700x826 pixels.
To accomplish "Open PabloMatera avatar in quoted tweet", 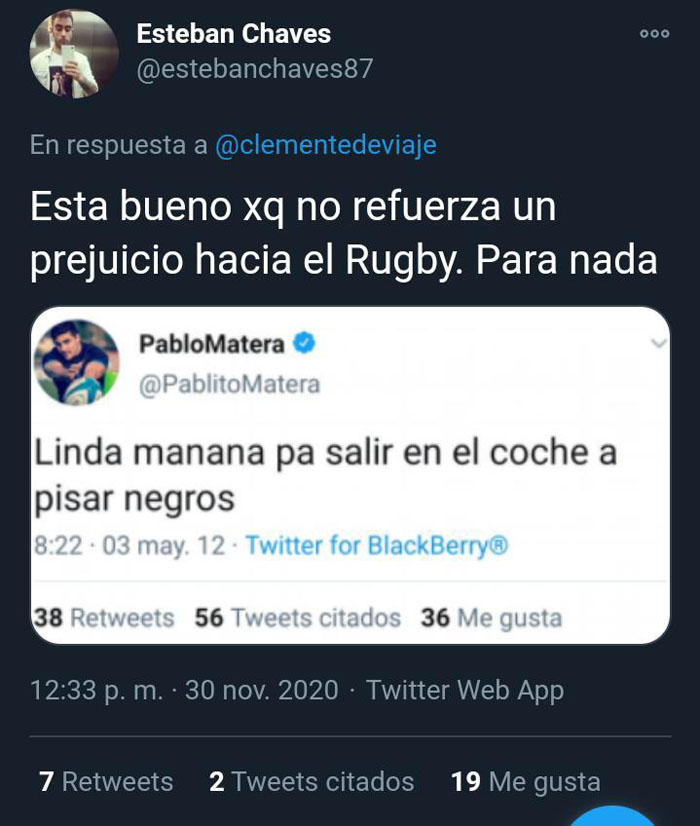I will tap(77, 362).
